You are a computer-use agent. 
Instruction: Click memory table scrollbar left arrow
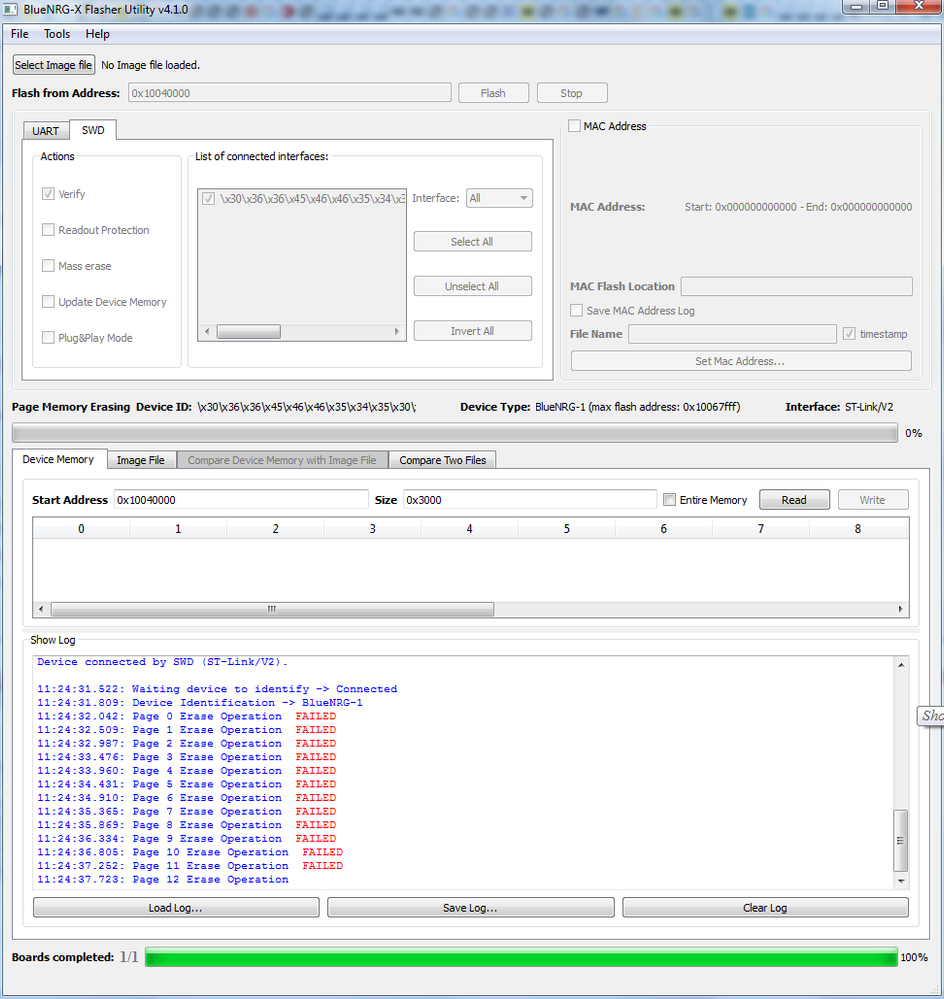pyautogui.click(x=41, y=609)
